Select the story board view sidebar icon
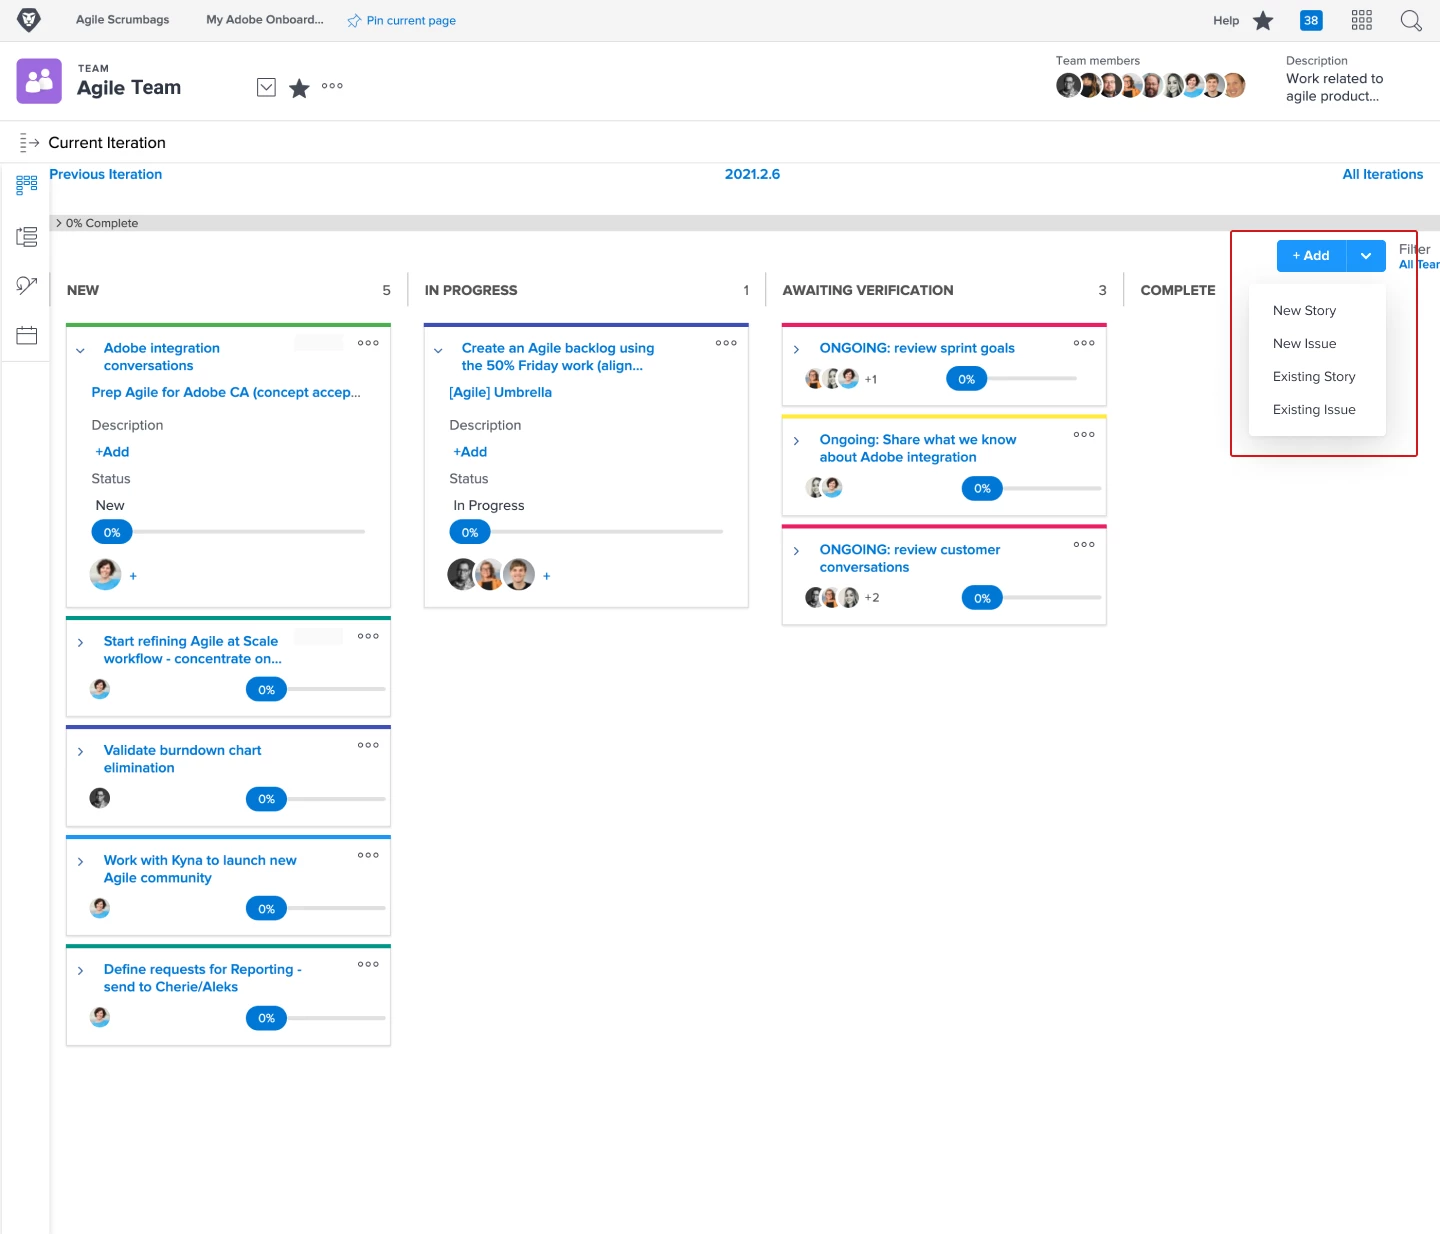 [x=26, y=184]
